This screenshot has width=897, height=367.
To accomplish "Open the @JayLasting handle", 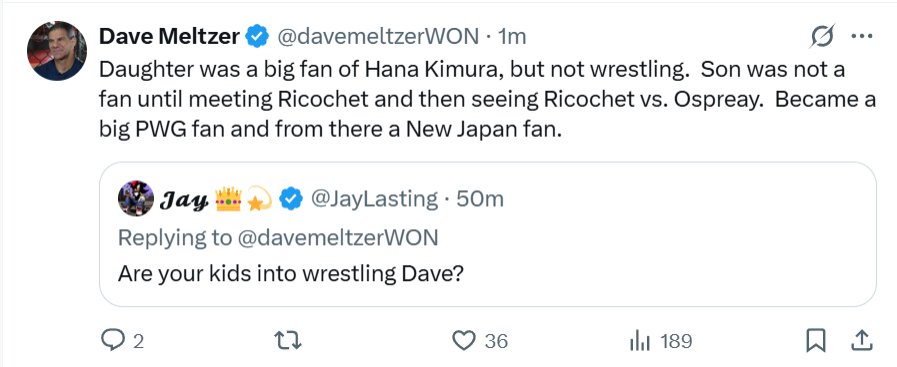I will click(374, 198).
